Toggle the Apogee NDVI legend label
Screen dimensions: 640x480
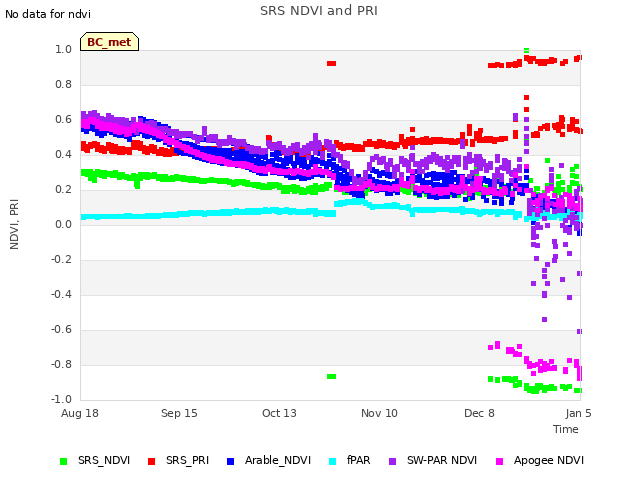click(549, 460)
